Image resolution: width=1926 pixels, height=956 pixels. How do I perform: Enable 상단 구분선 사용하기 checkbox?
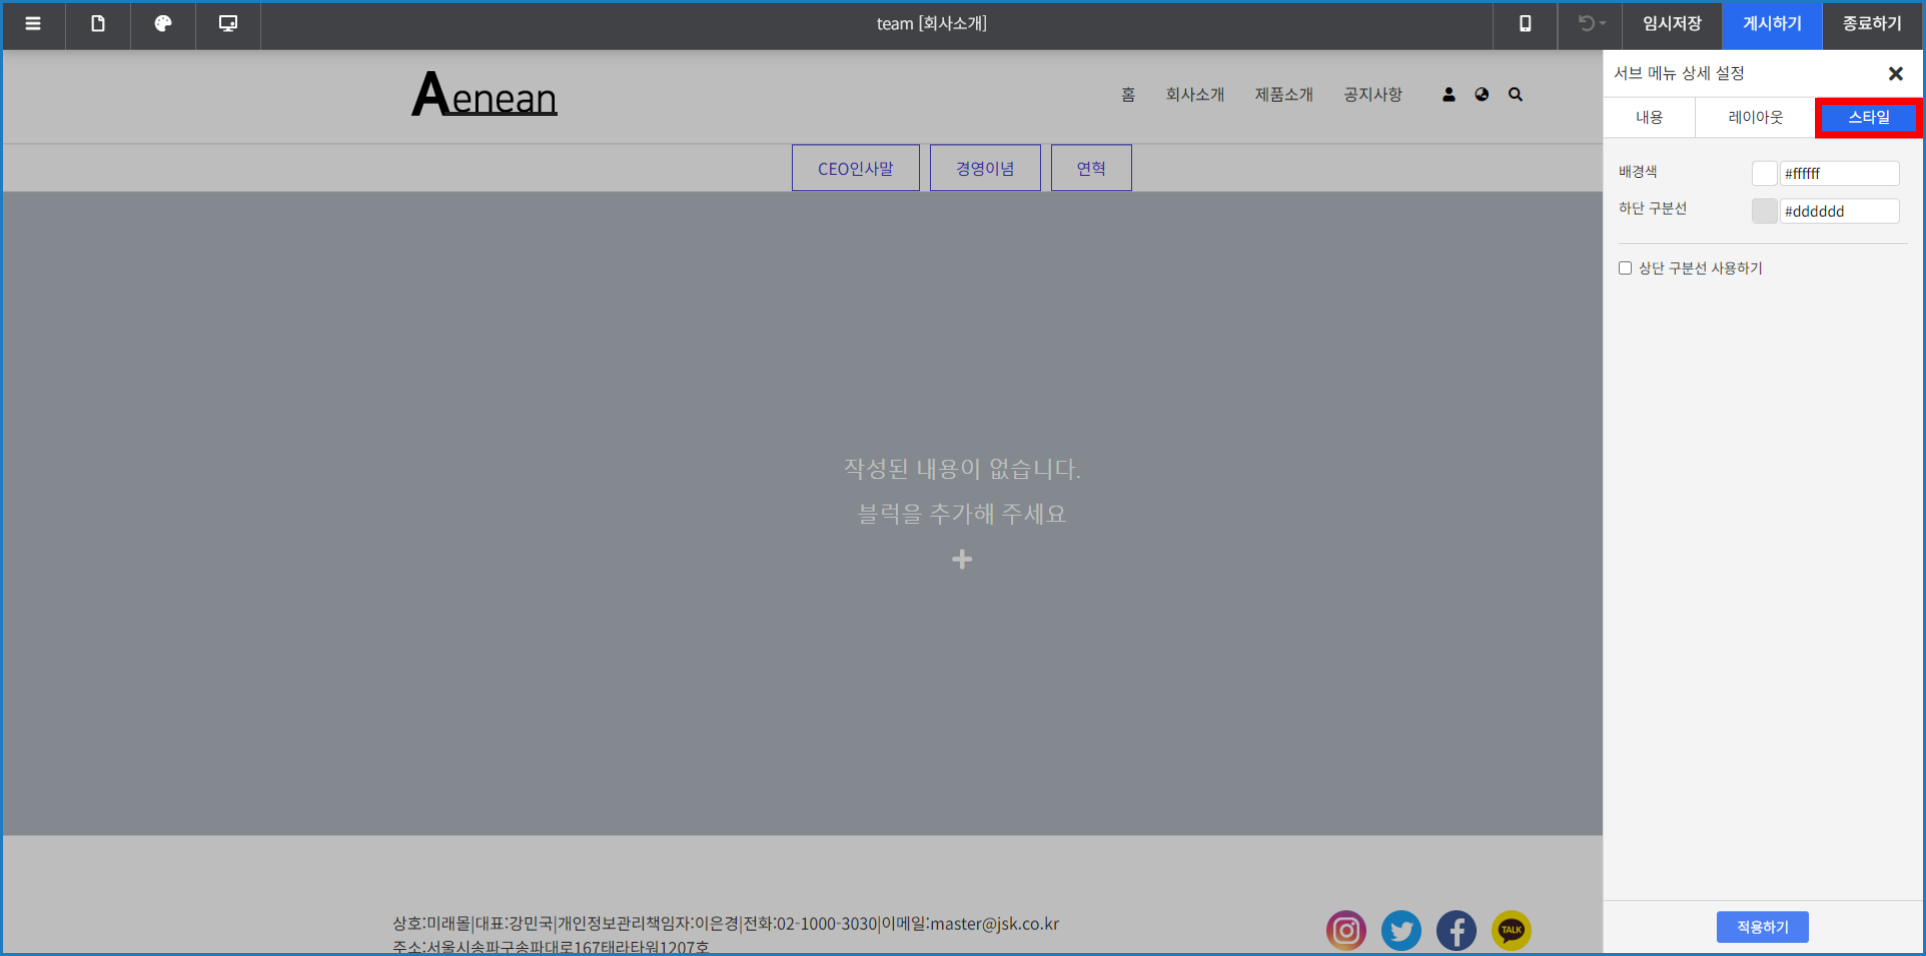click(x=1625, y=268)
